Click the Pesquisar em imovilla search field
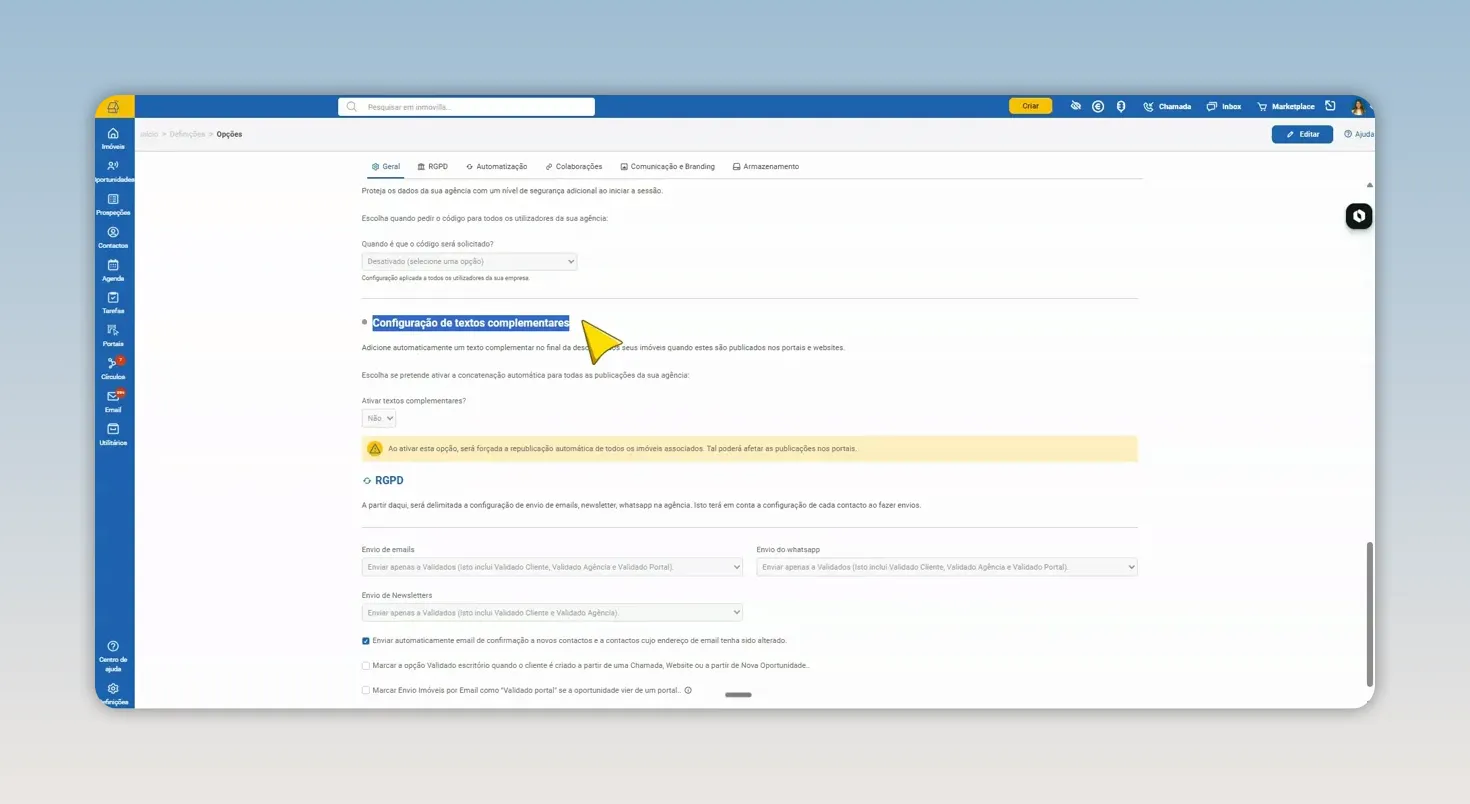 (466, 107)
